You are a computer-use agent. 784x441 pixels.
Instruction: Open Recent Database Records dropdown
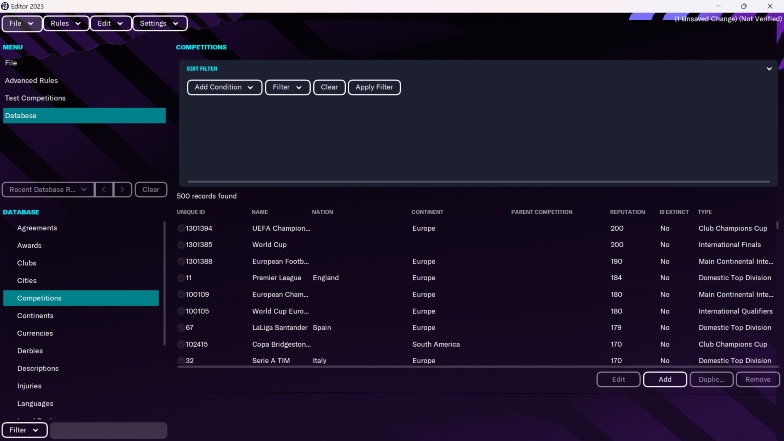[x=48, y=190]
